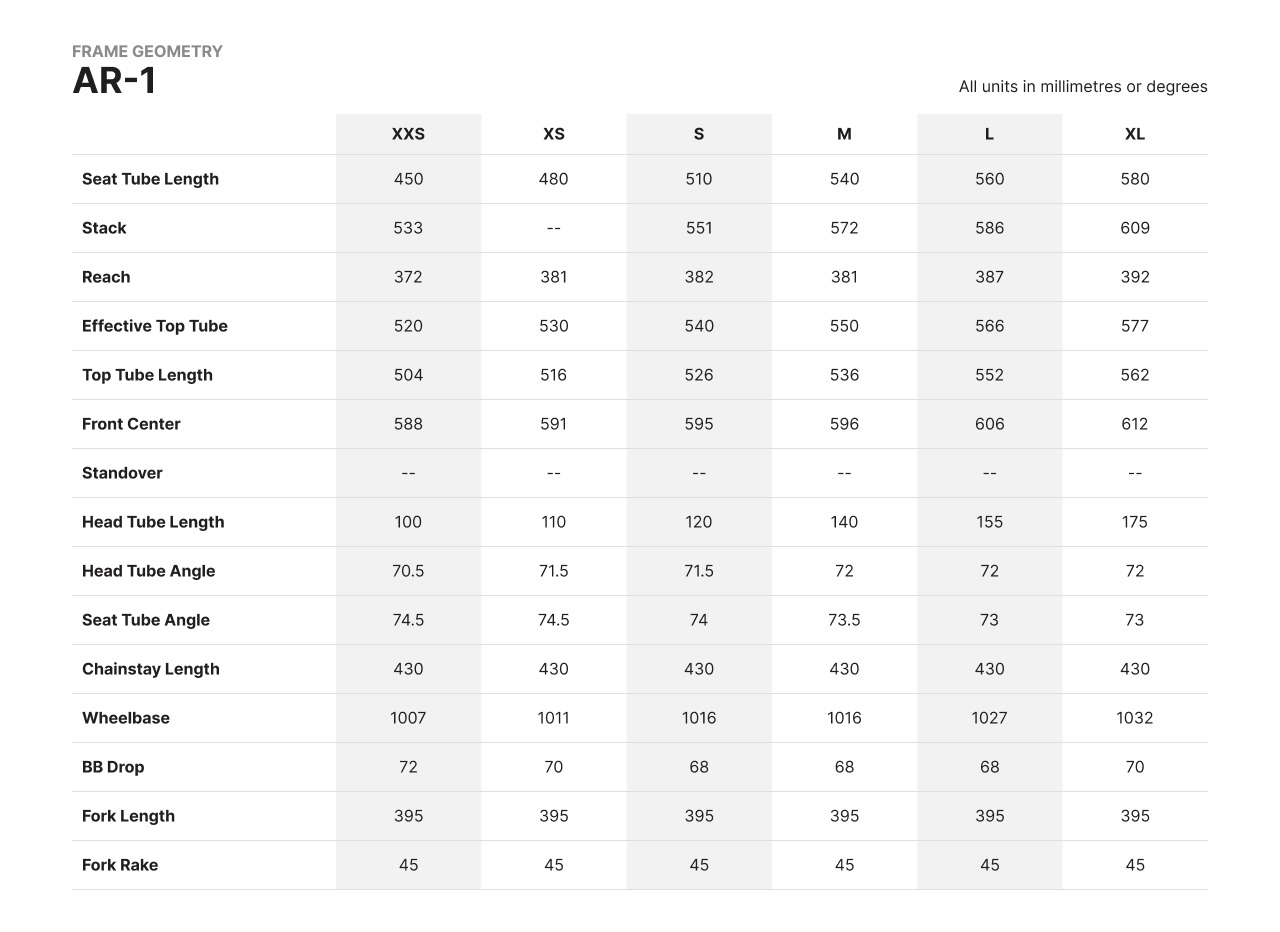Viewport: 1280px width, 932px height.
Task: Click the AR-1 heading title
Action: click(115, 81)
